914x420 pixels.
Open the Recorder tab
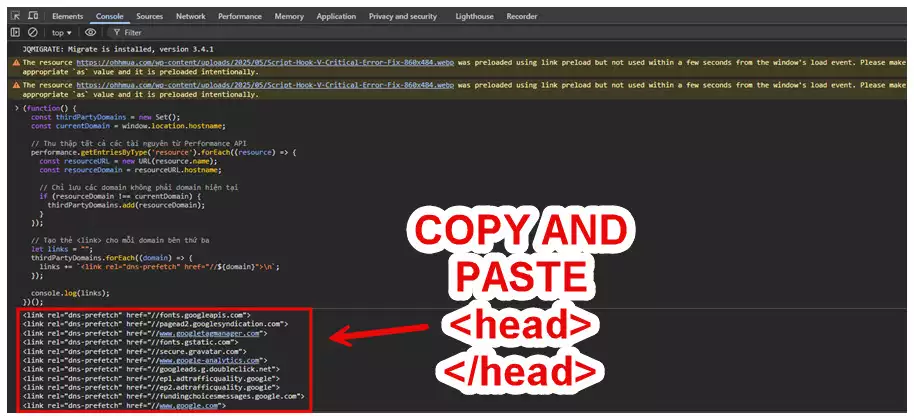522,16
